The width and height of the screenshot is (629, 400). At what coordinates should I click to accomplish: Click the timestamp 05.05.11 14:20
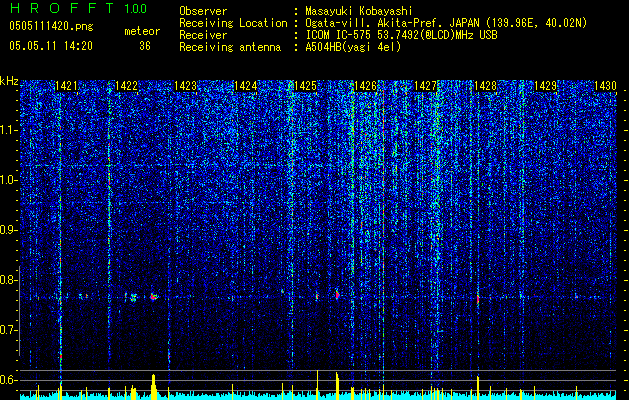[x=51, y=46]
